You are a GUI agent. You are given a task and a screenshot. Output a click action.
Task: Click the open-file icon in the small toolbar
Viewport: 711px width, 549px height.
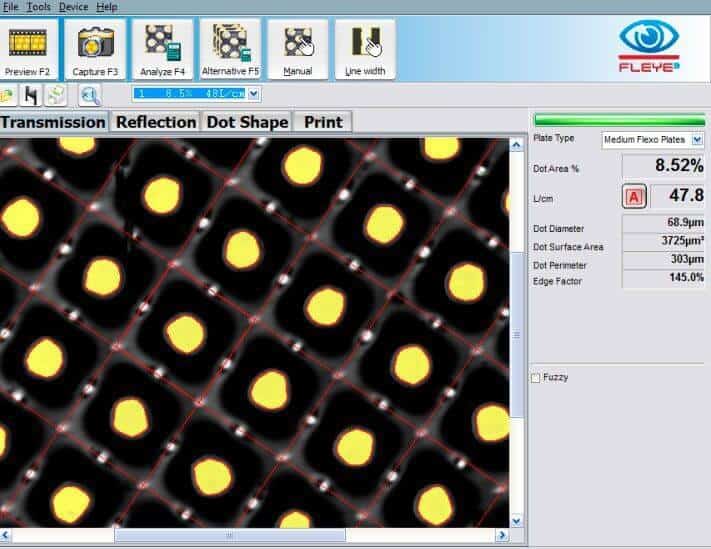[8, 96]
